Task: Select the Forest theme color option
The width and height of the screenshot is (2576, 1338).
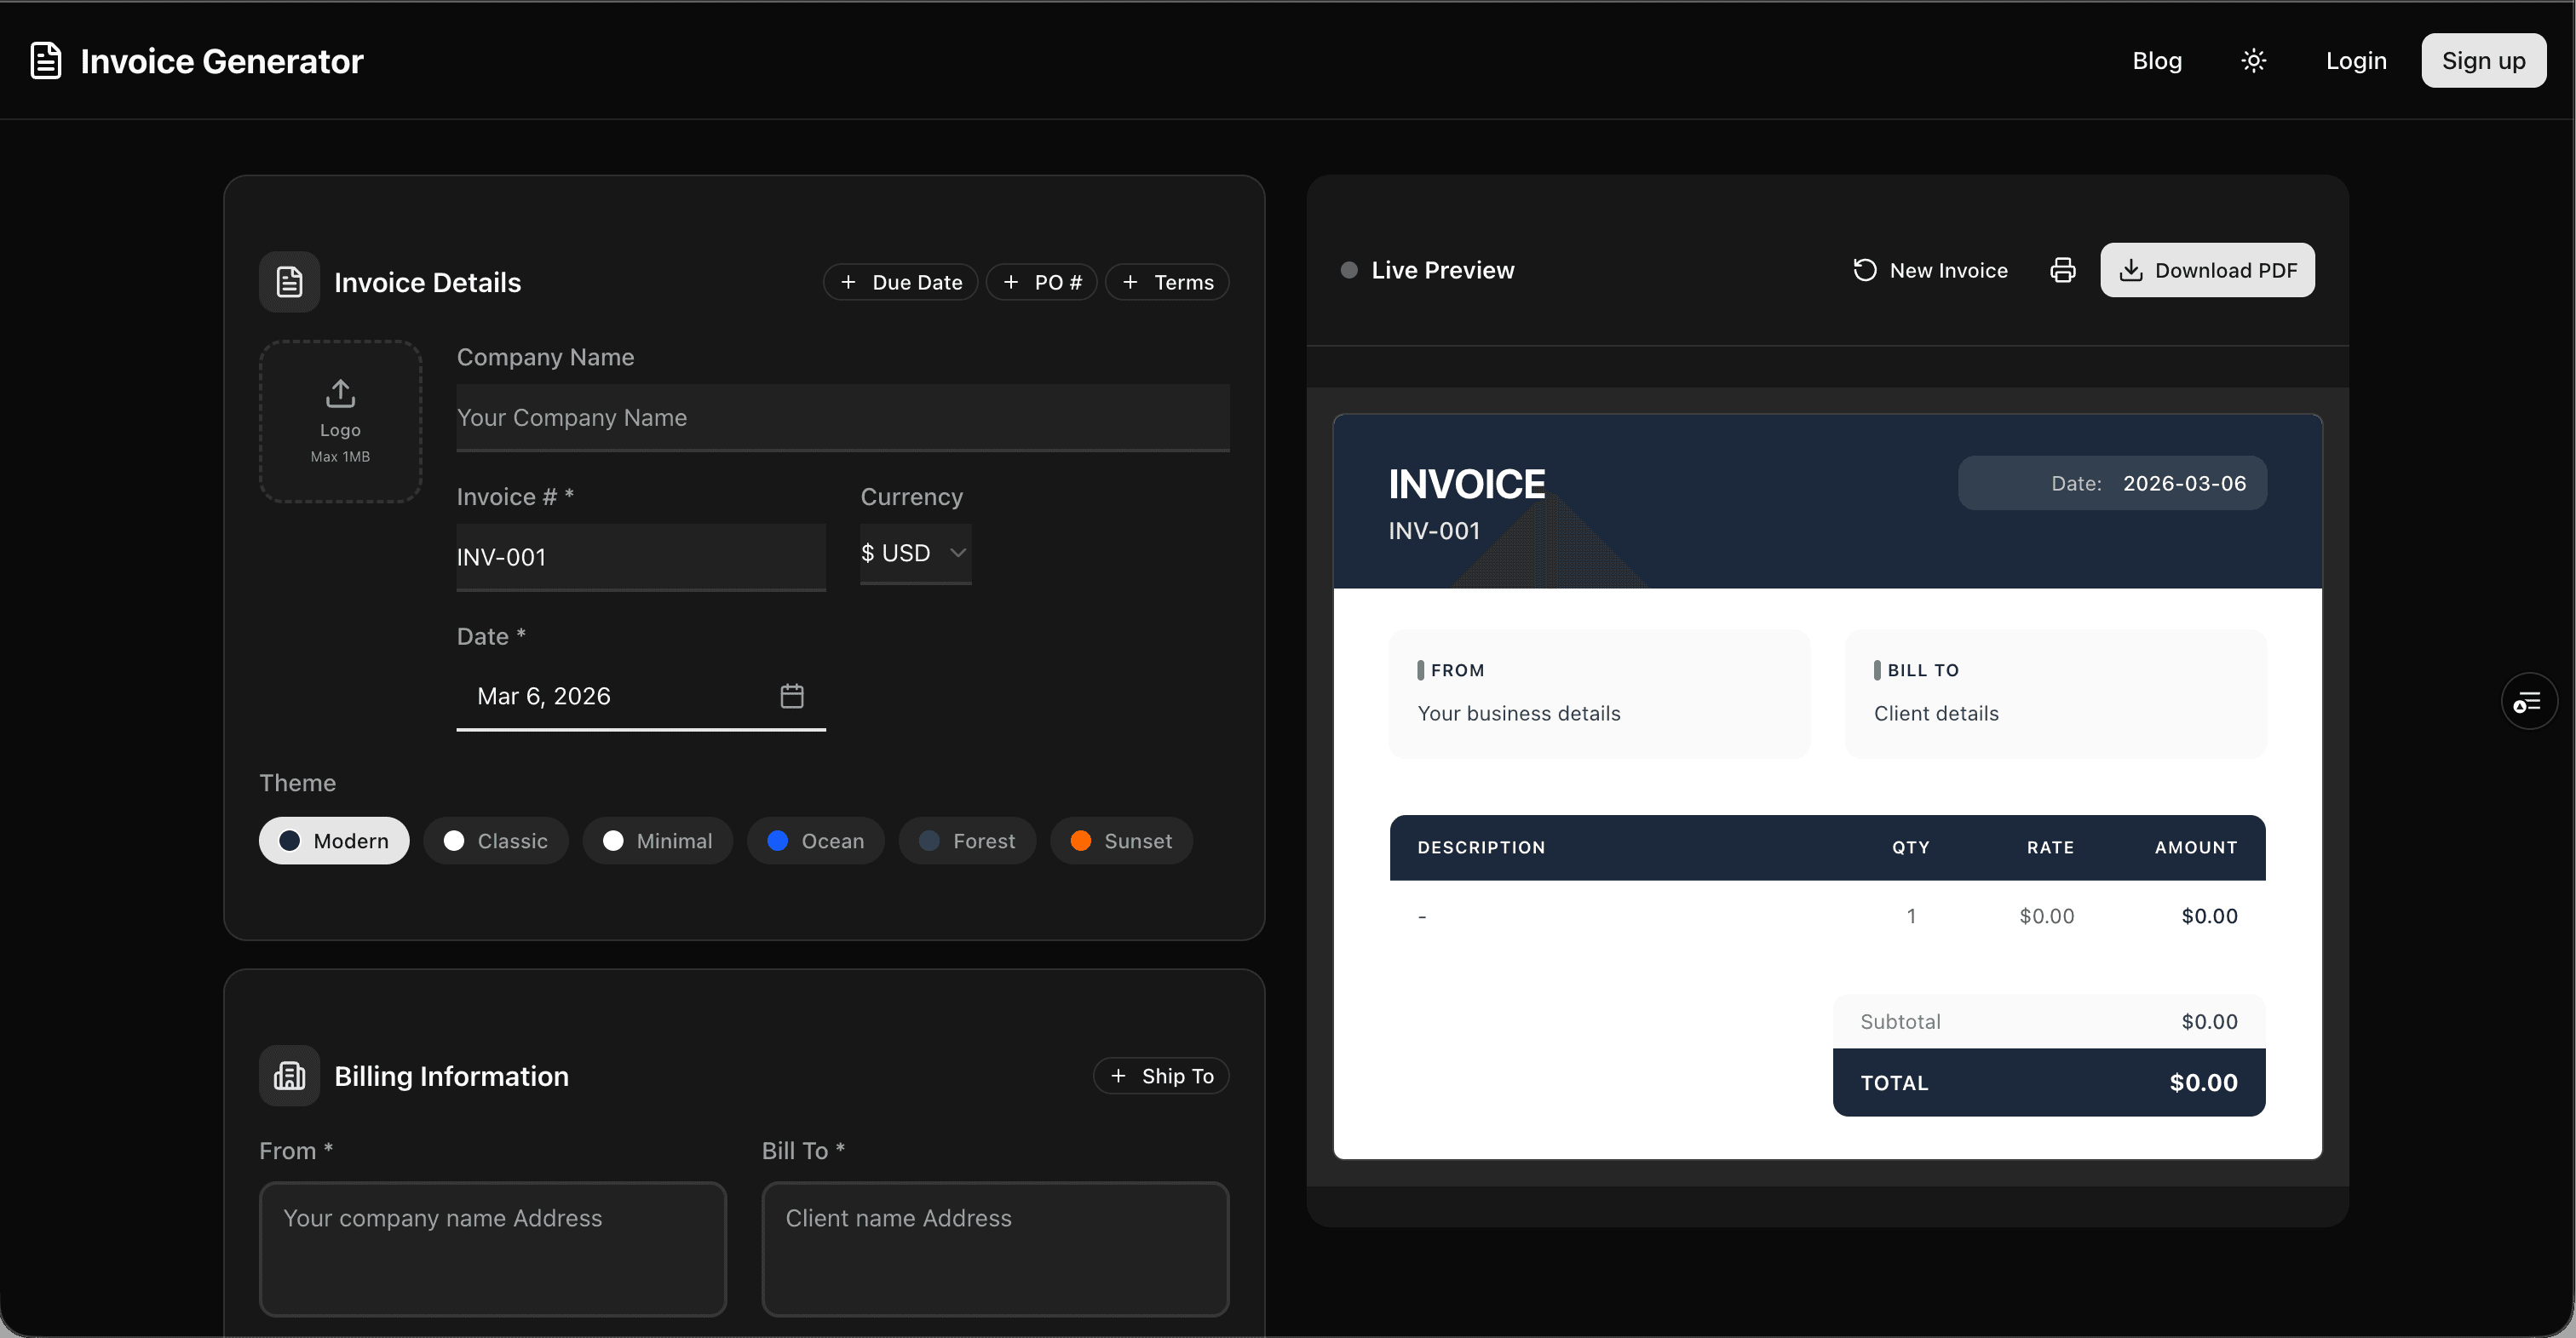Action: (967, 841)
